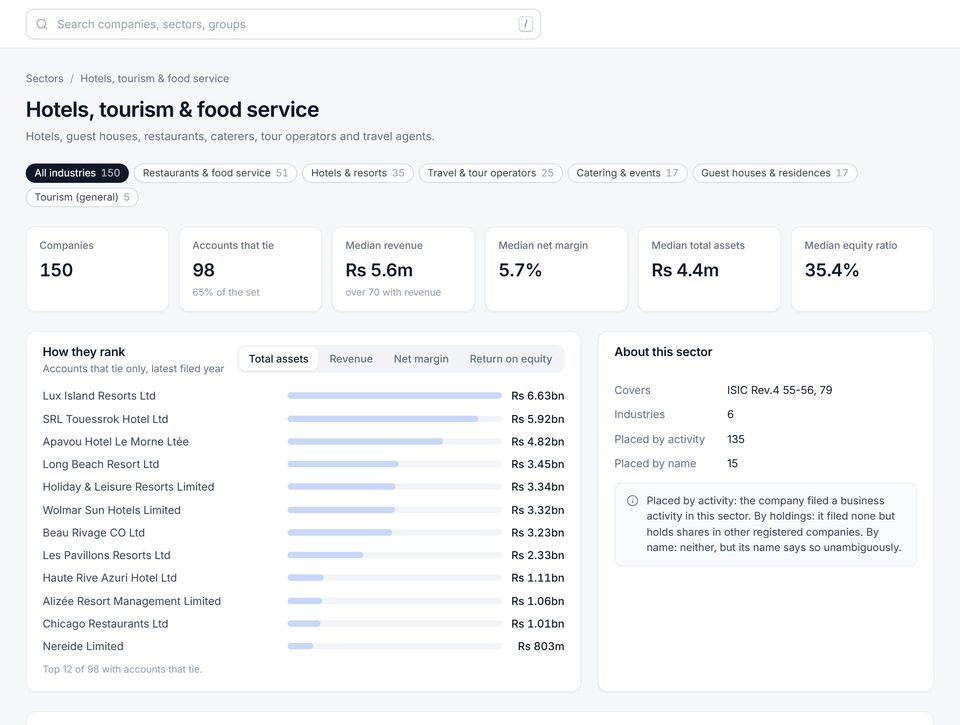
Task: Click the Rs 4.82bn value
Action: pos(538,441)
